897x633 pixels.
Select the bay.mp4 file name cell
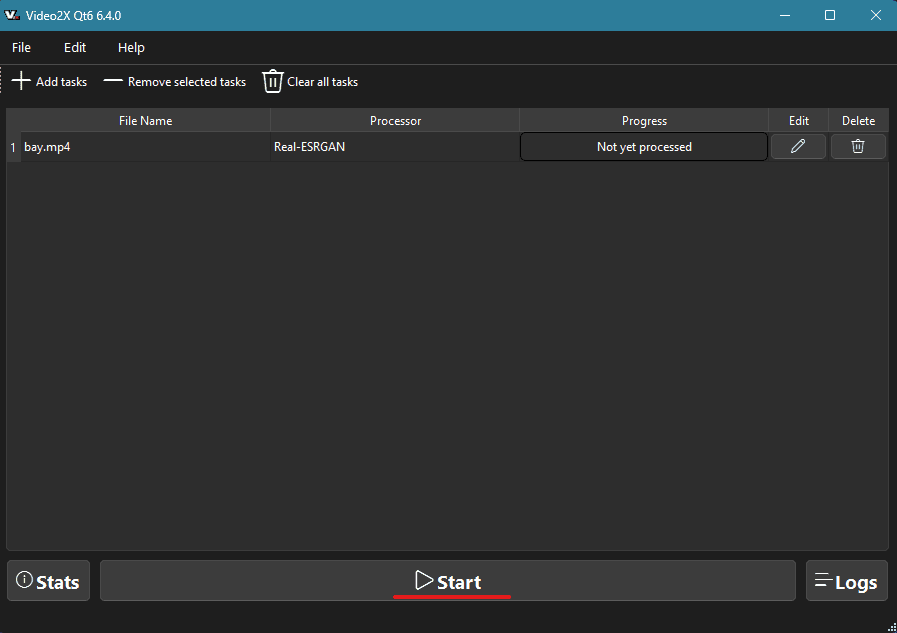point(145,147)
